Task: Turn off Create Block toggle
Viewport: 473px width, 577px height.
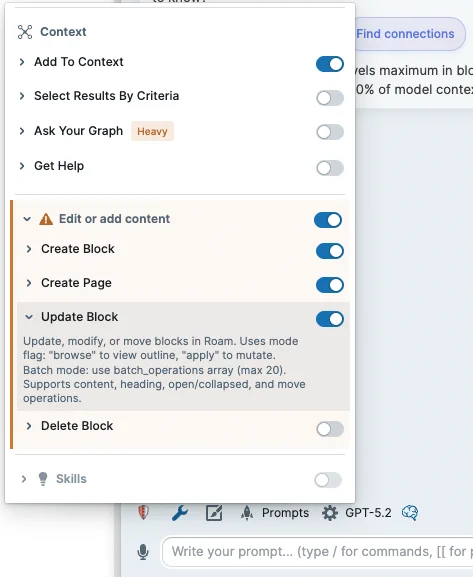Action: [330, 251]
